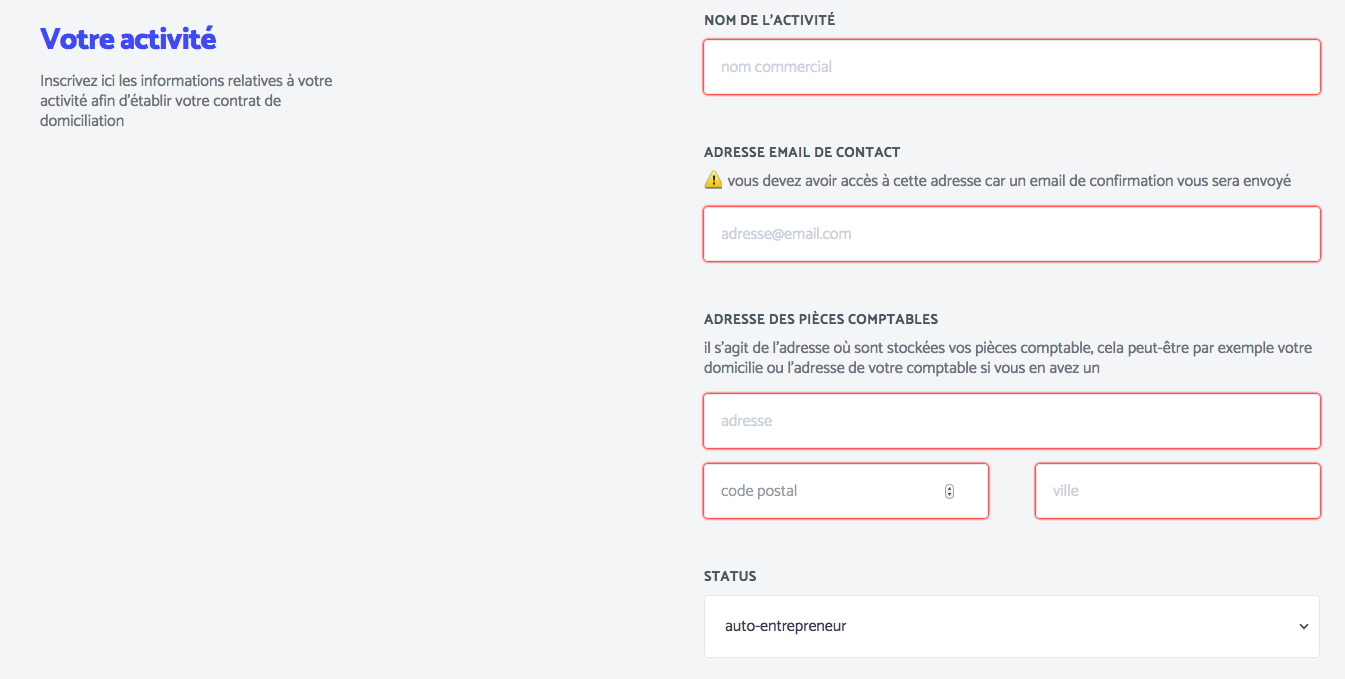Image resolution: width=1345 pixels, height=679 pixels.
Task: Open the auto-entrepreneur status dropdown
Action: tap(1012, 627)
